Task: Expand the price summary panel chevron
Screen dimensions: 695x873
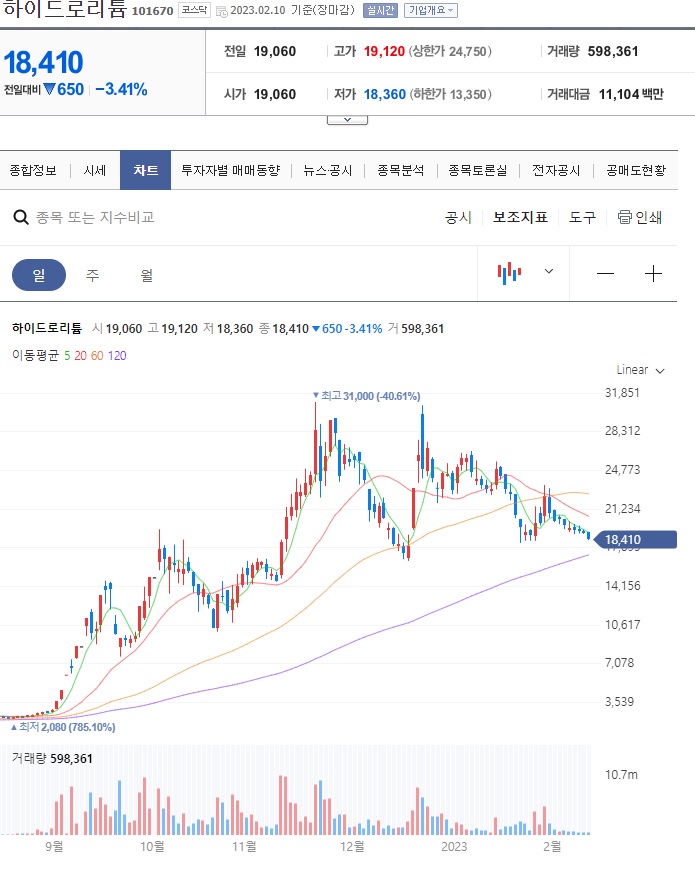Action: [x=347, y=120]
